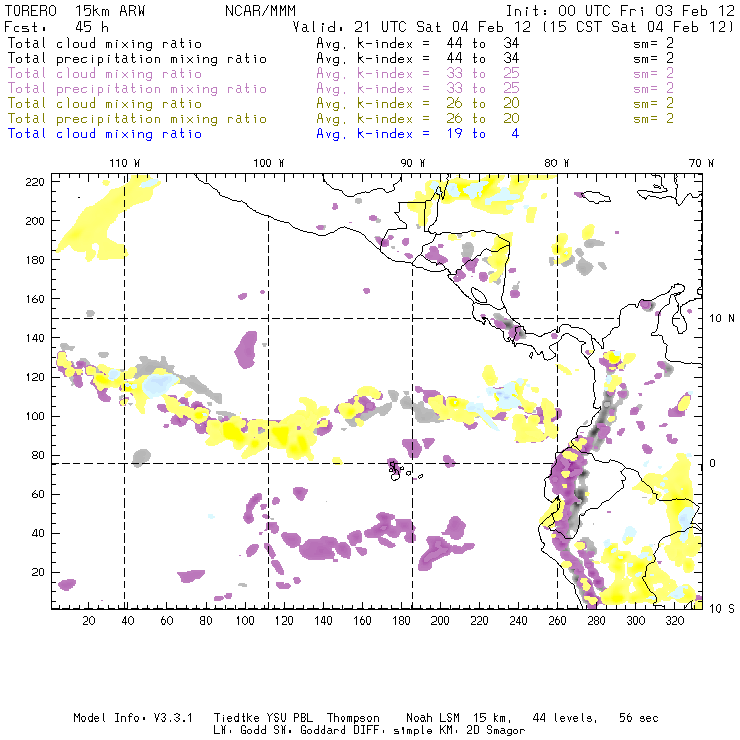Click the '10 N' latitude label
Image resolution: width=740 pixels, height=740 pixels.
722,319
